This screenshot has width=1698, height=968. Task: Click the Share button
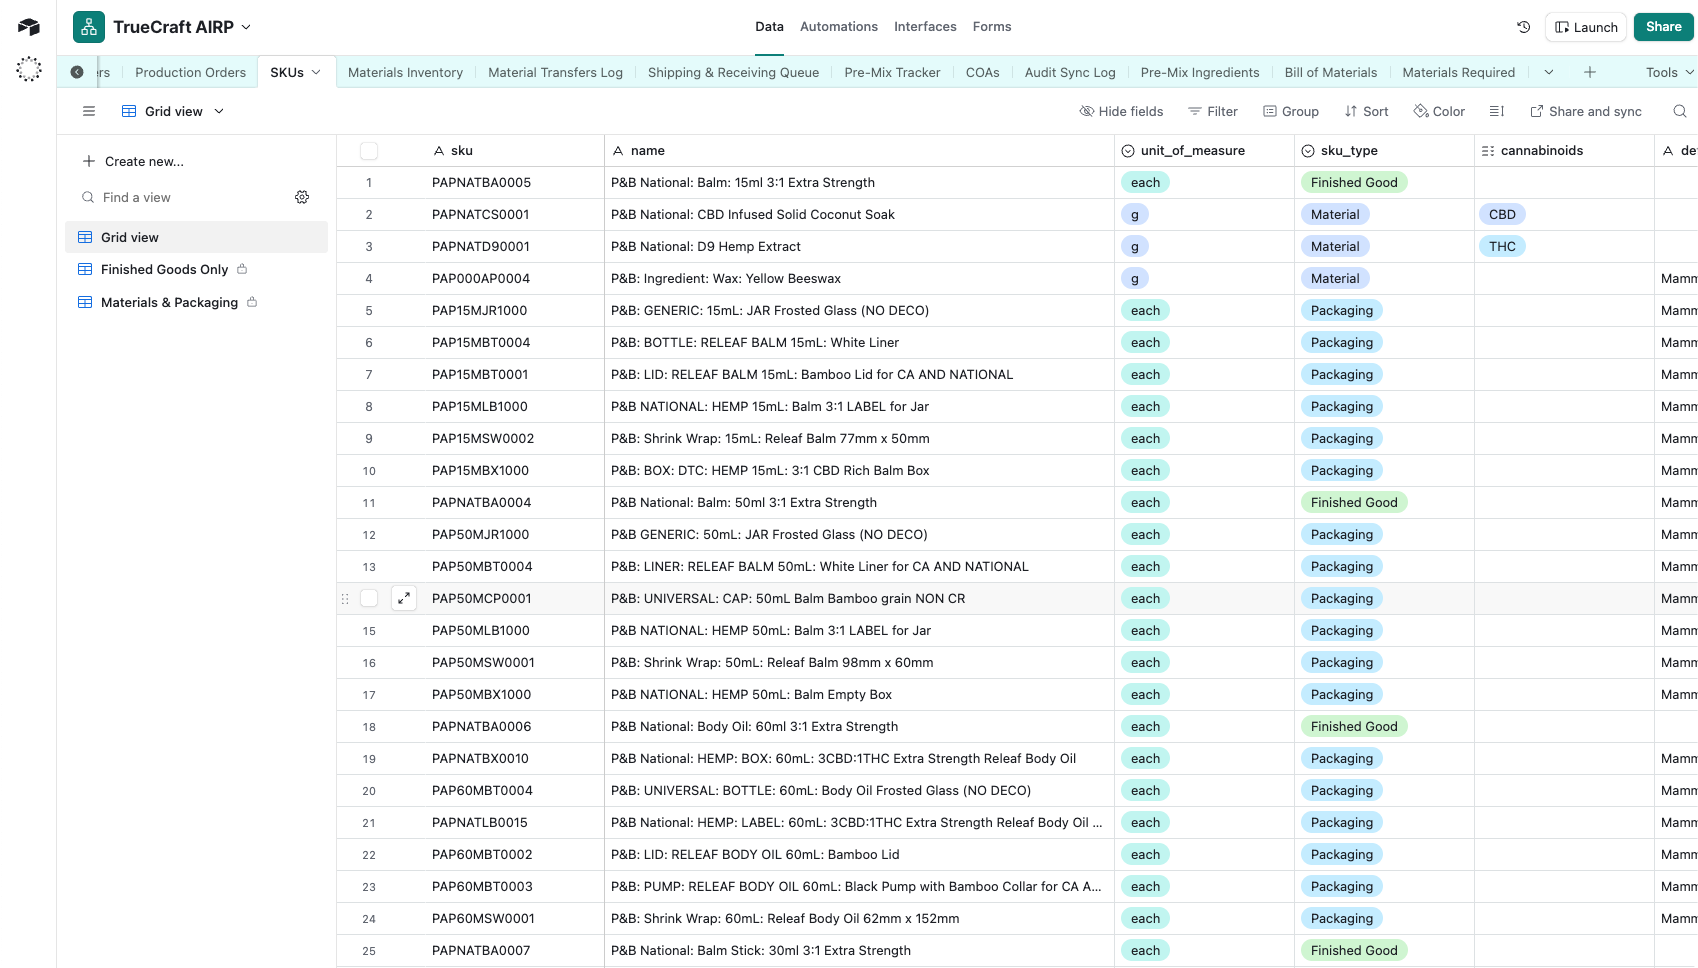1664,27
